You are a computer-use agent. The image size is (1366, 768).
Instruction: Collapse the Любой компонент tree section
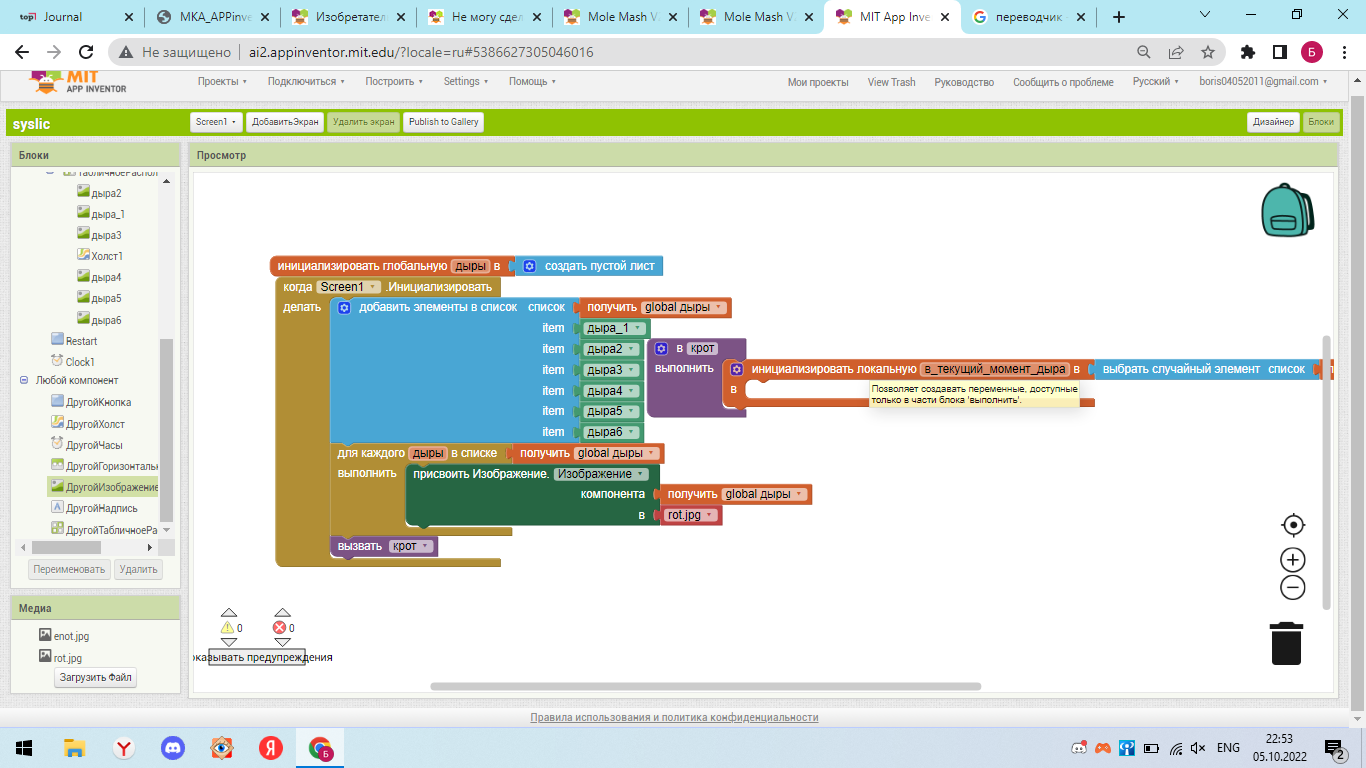(24, 381)
